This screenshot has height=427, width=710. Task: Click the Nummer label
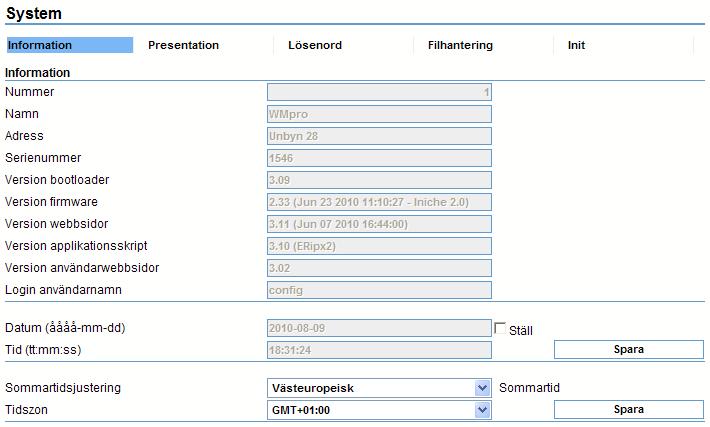(x=29, y=92)
